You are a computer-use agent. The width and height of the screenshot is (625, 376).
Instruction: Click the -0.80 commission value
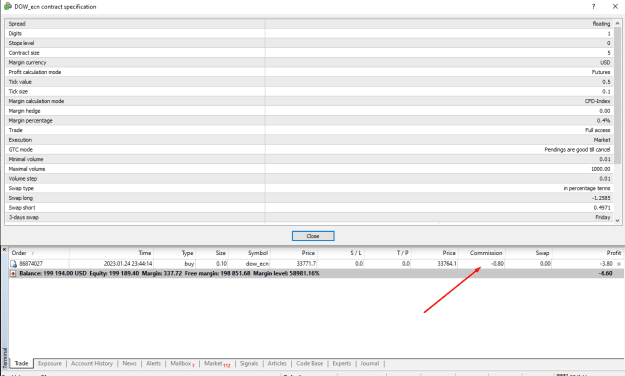click(x=497, y=264)
